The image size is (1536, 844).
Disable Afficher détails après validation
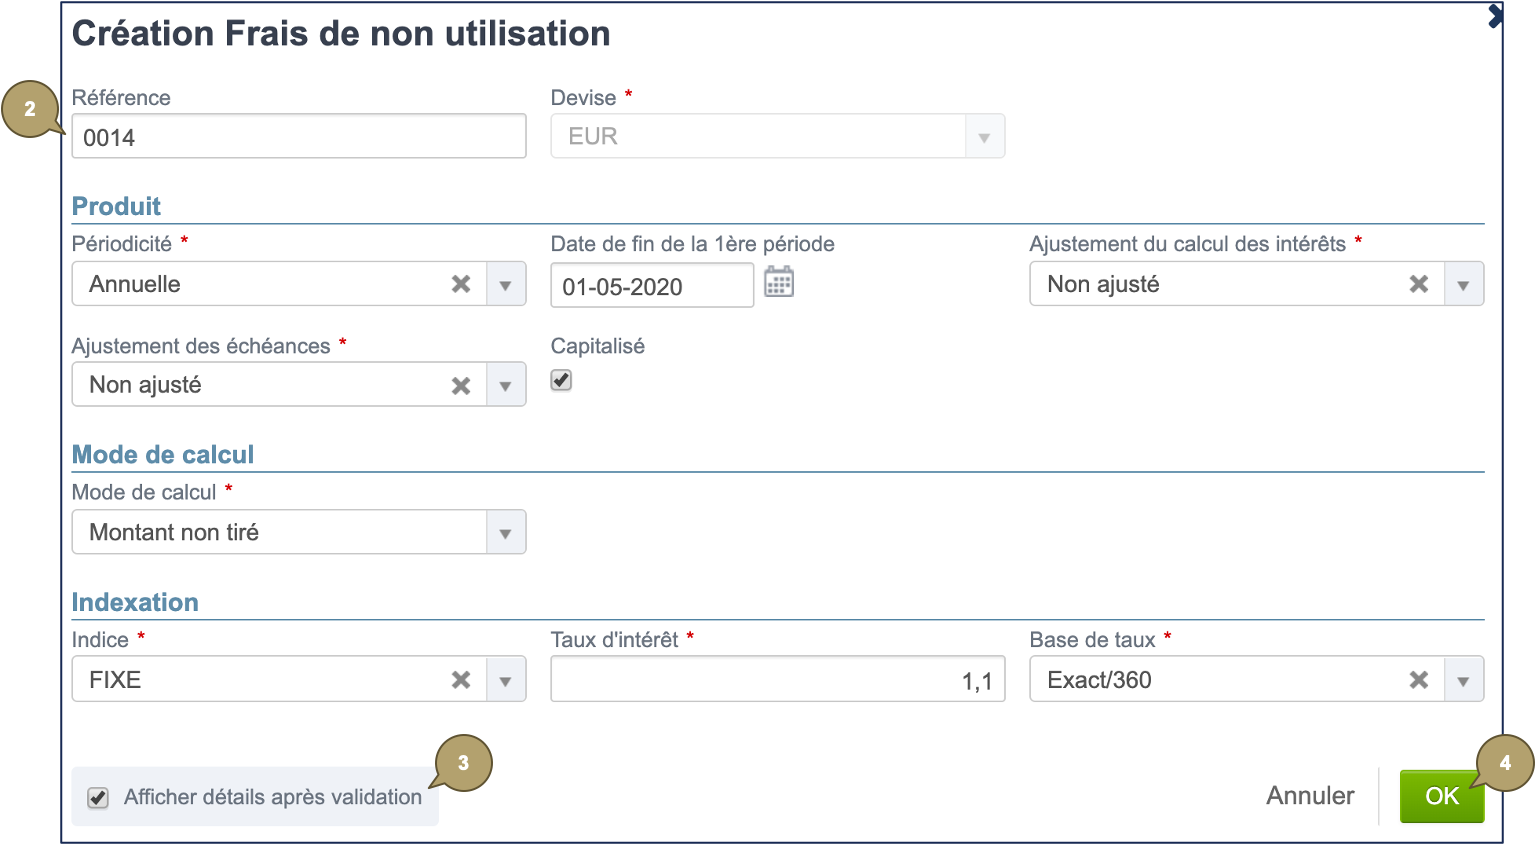point(97,797)
